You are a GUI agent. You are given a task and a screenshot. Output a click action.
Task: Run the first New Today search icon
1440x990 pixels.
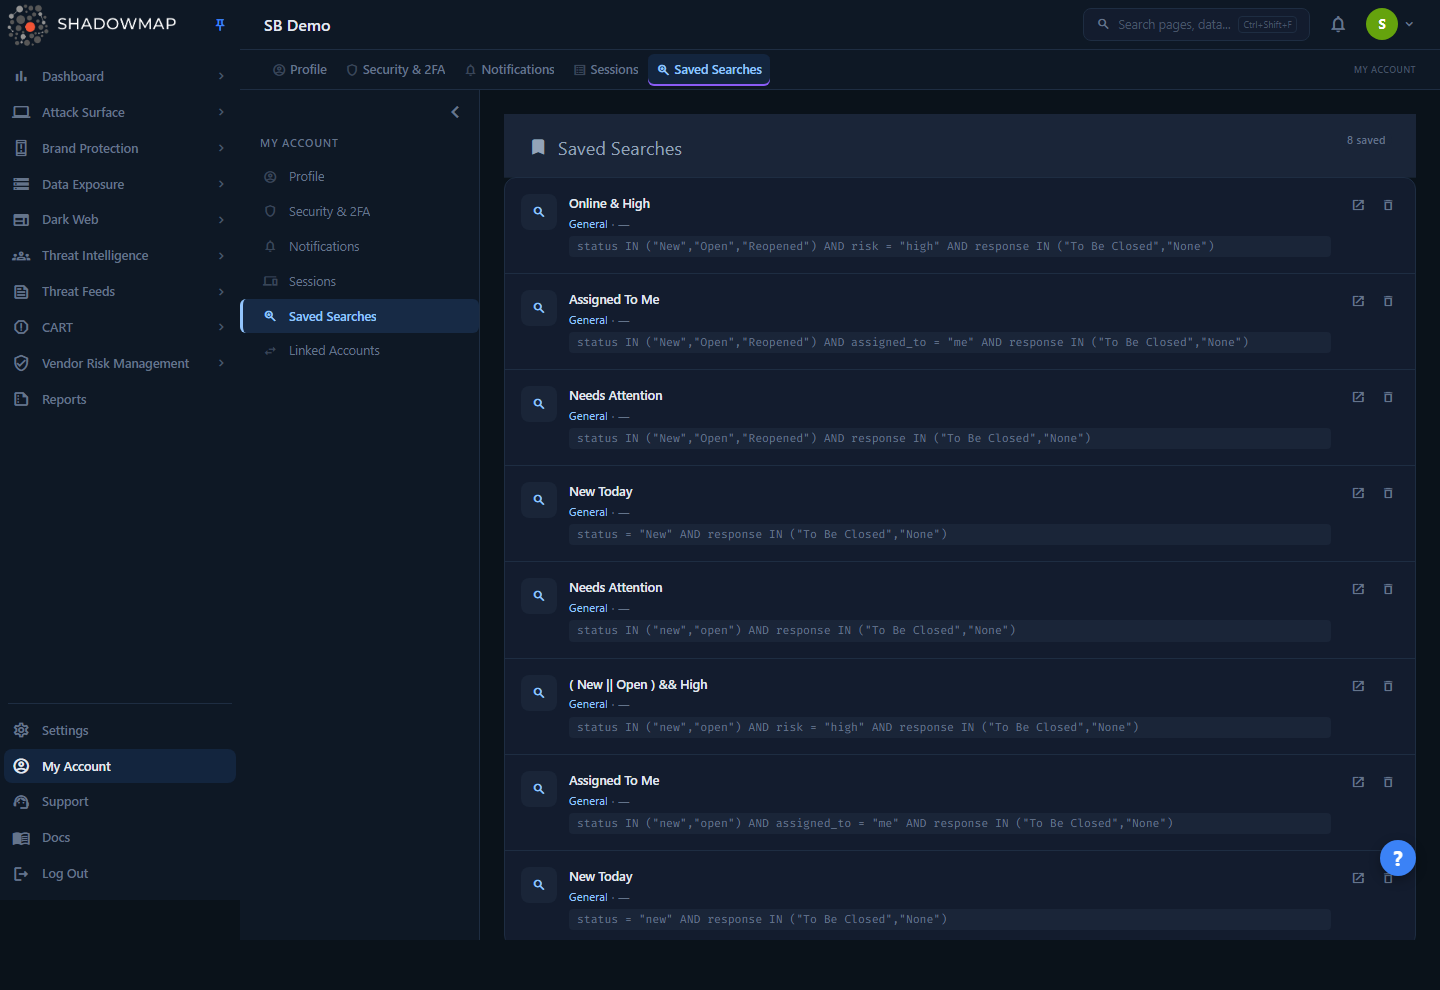tap(539, 500)
